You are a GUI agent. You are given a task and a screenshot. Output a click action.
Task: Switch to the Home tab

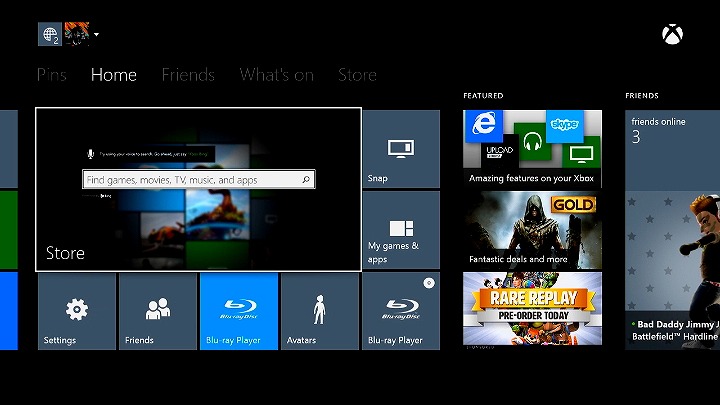[113, 75]
